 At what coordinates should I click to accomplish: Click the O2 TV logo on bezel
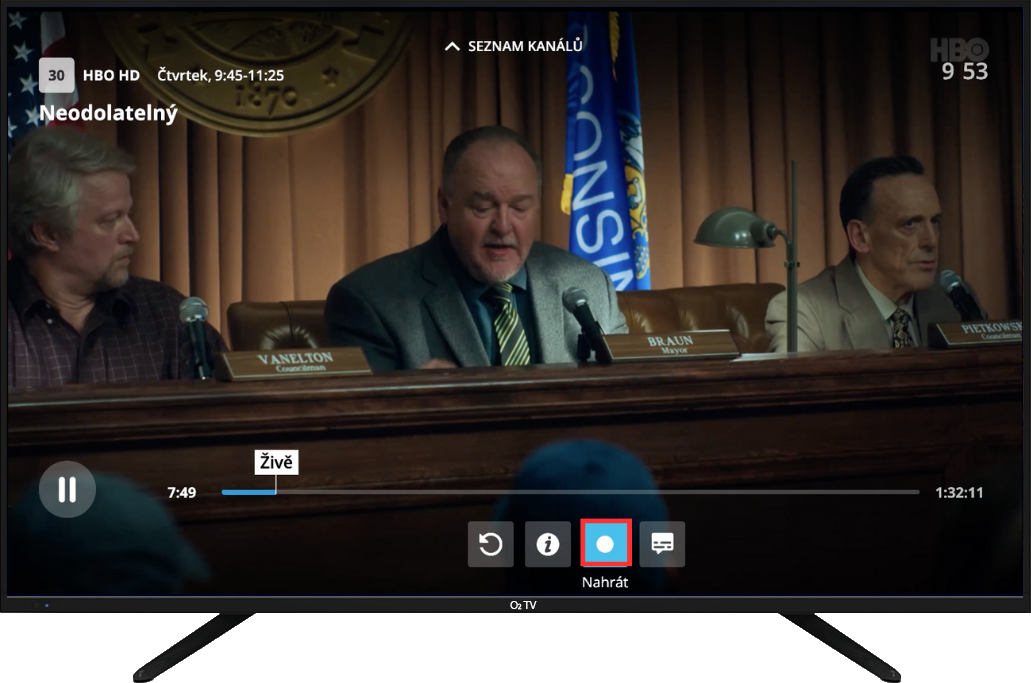click(522, 605)
